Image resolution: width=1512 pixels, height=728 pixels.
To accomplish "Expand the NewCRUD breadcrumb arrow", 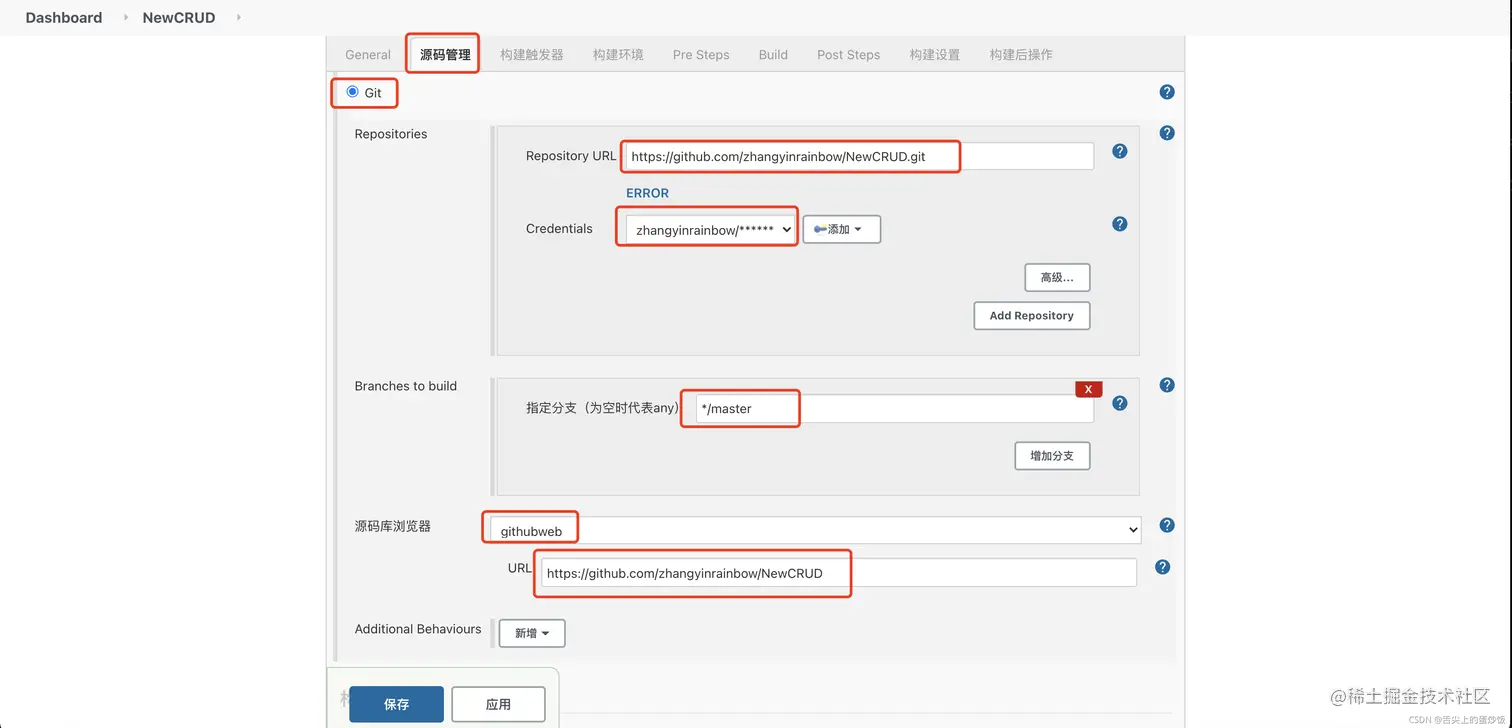I will (239, 17).
